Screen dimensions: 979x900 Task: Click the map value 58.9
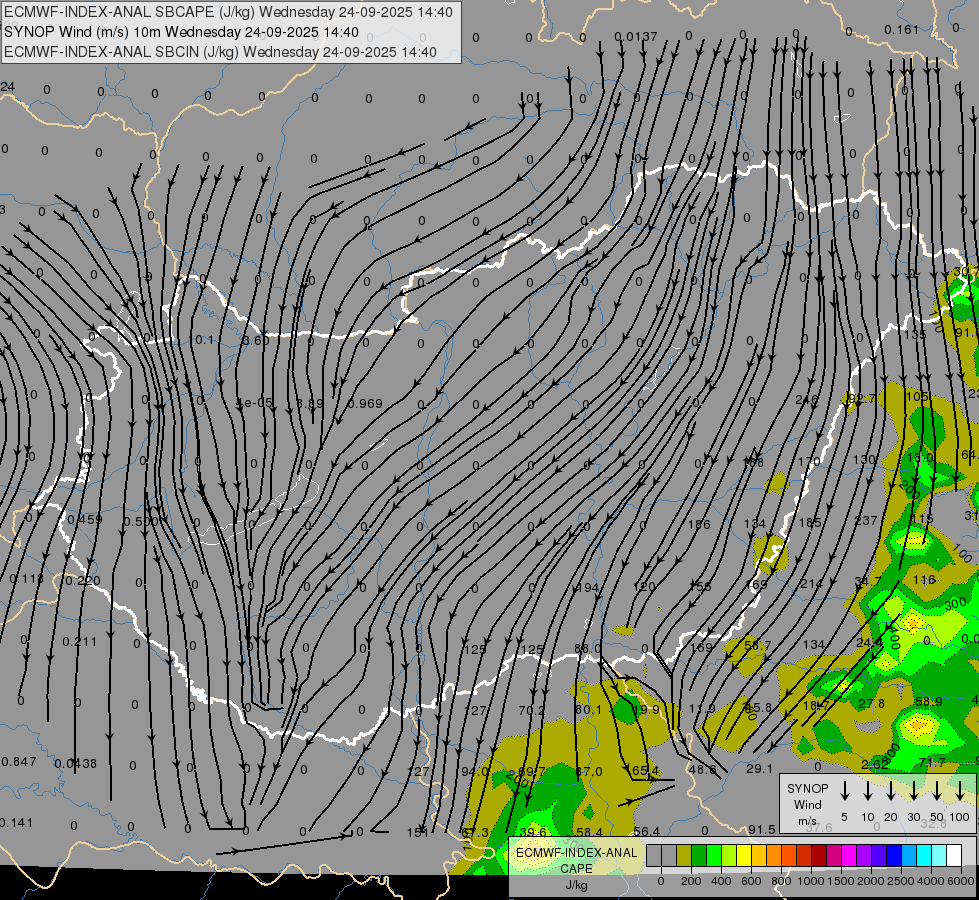pos(928,702)
